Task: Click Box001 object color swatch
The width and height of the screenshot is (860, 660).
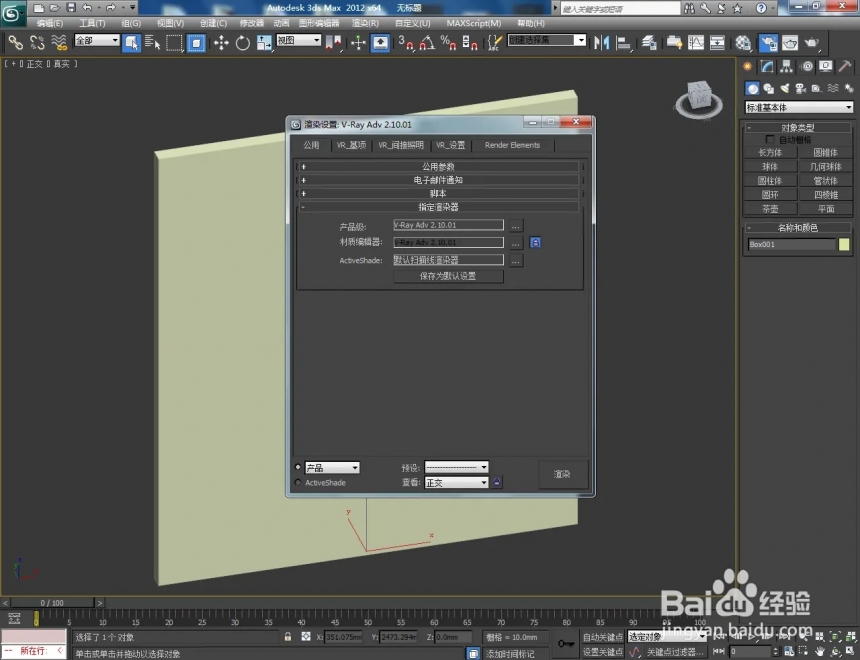Action: 844,244
